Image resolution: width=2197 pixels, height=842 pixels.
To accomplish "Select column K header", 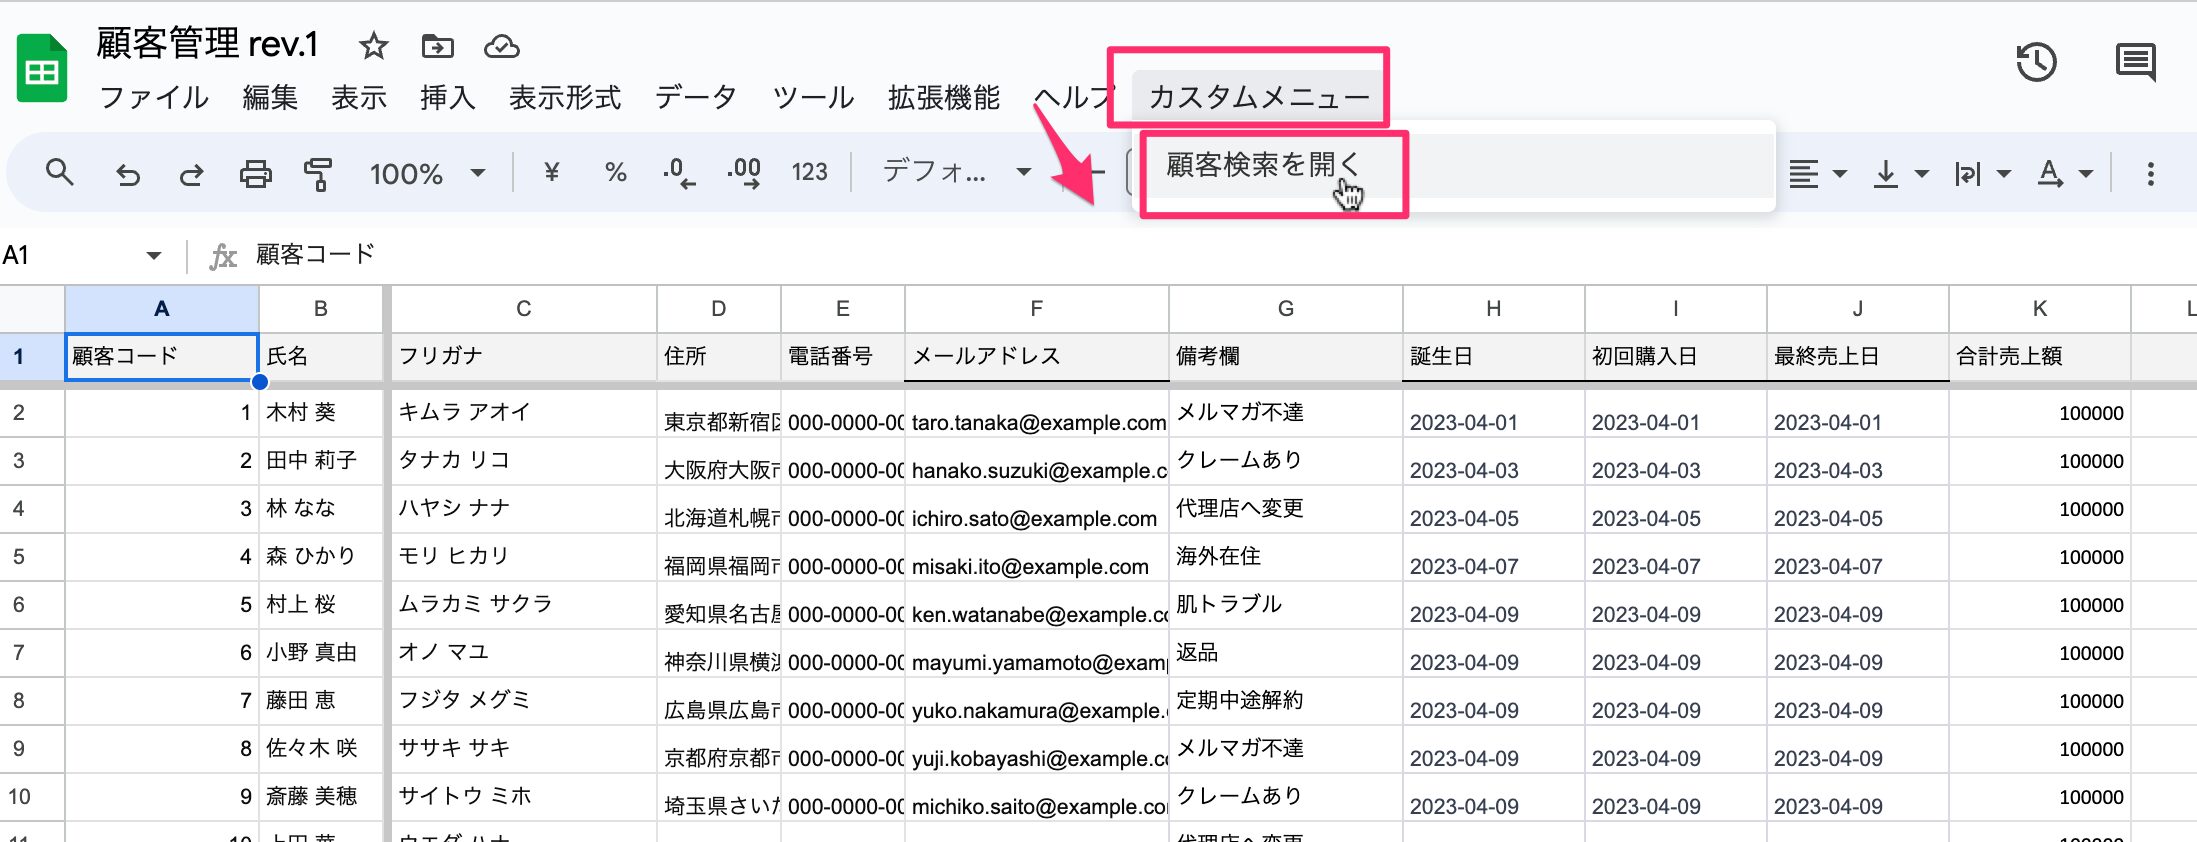I will coord(2040,309).
